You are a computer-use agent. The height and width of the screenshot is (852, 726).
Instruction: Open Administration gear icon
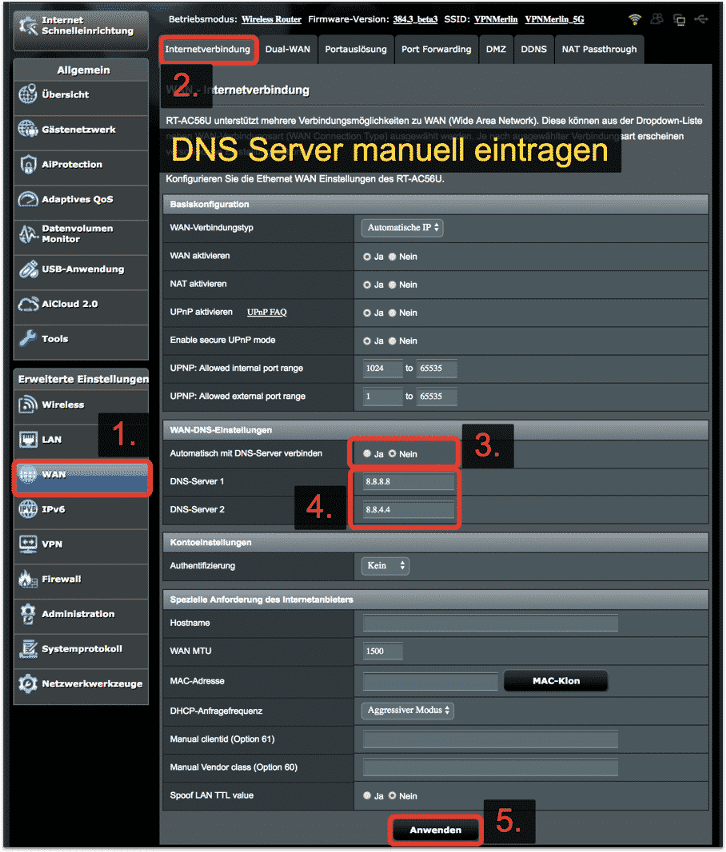pyautogui.click(x=28, y=613)
